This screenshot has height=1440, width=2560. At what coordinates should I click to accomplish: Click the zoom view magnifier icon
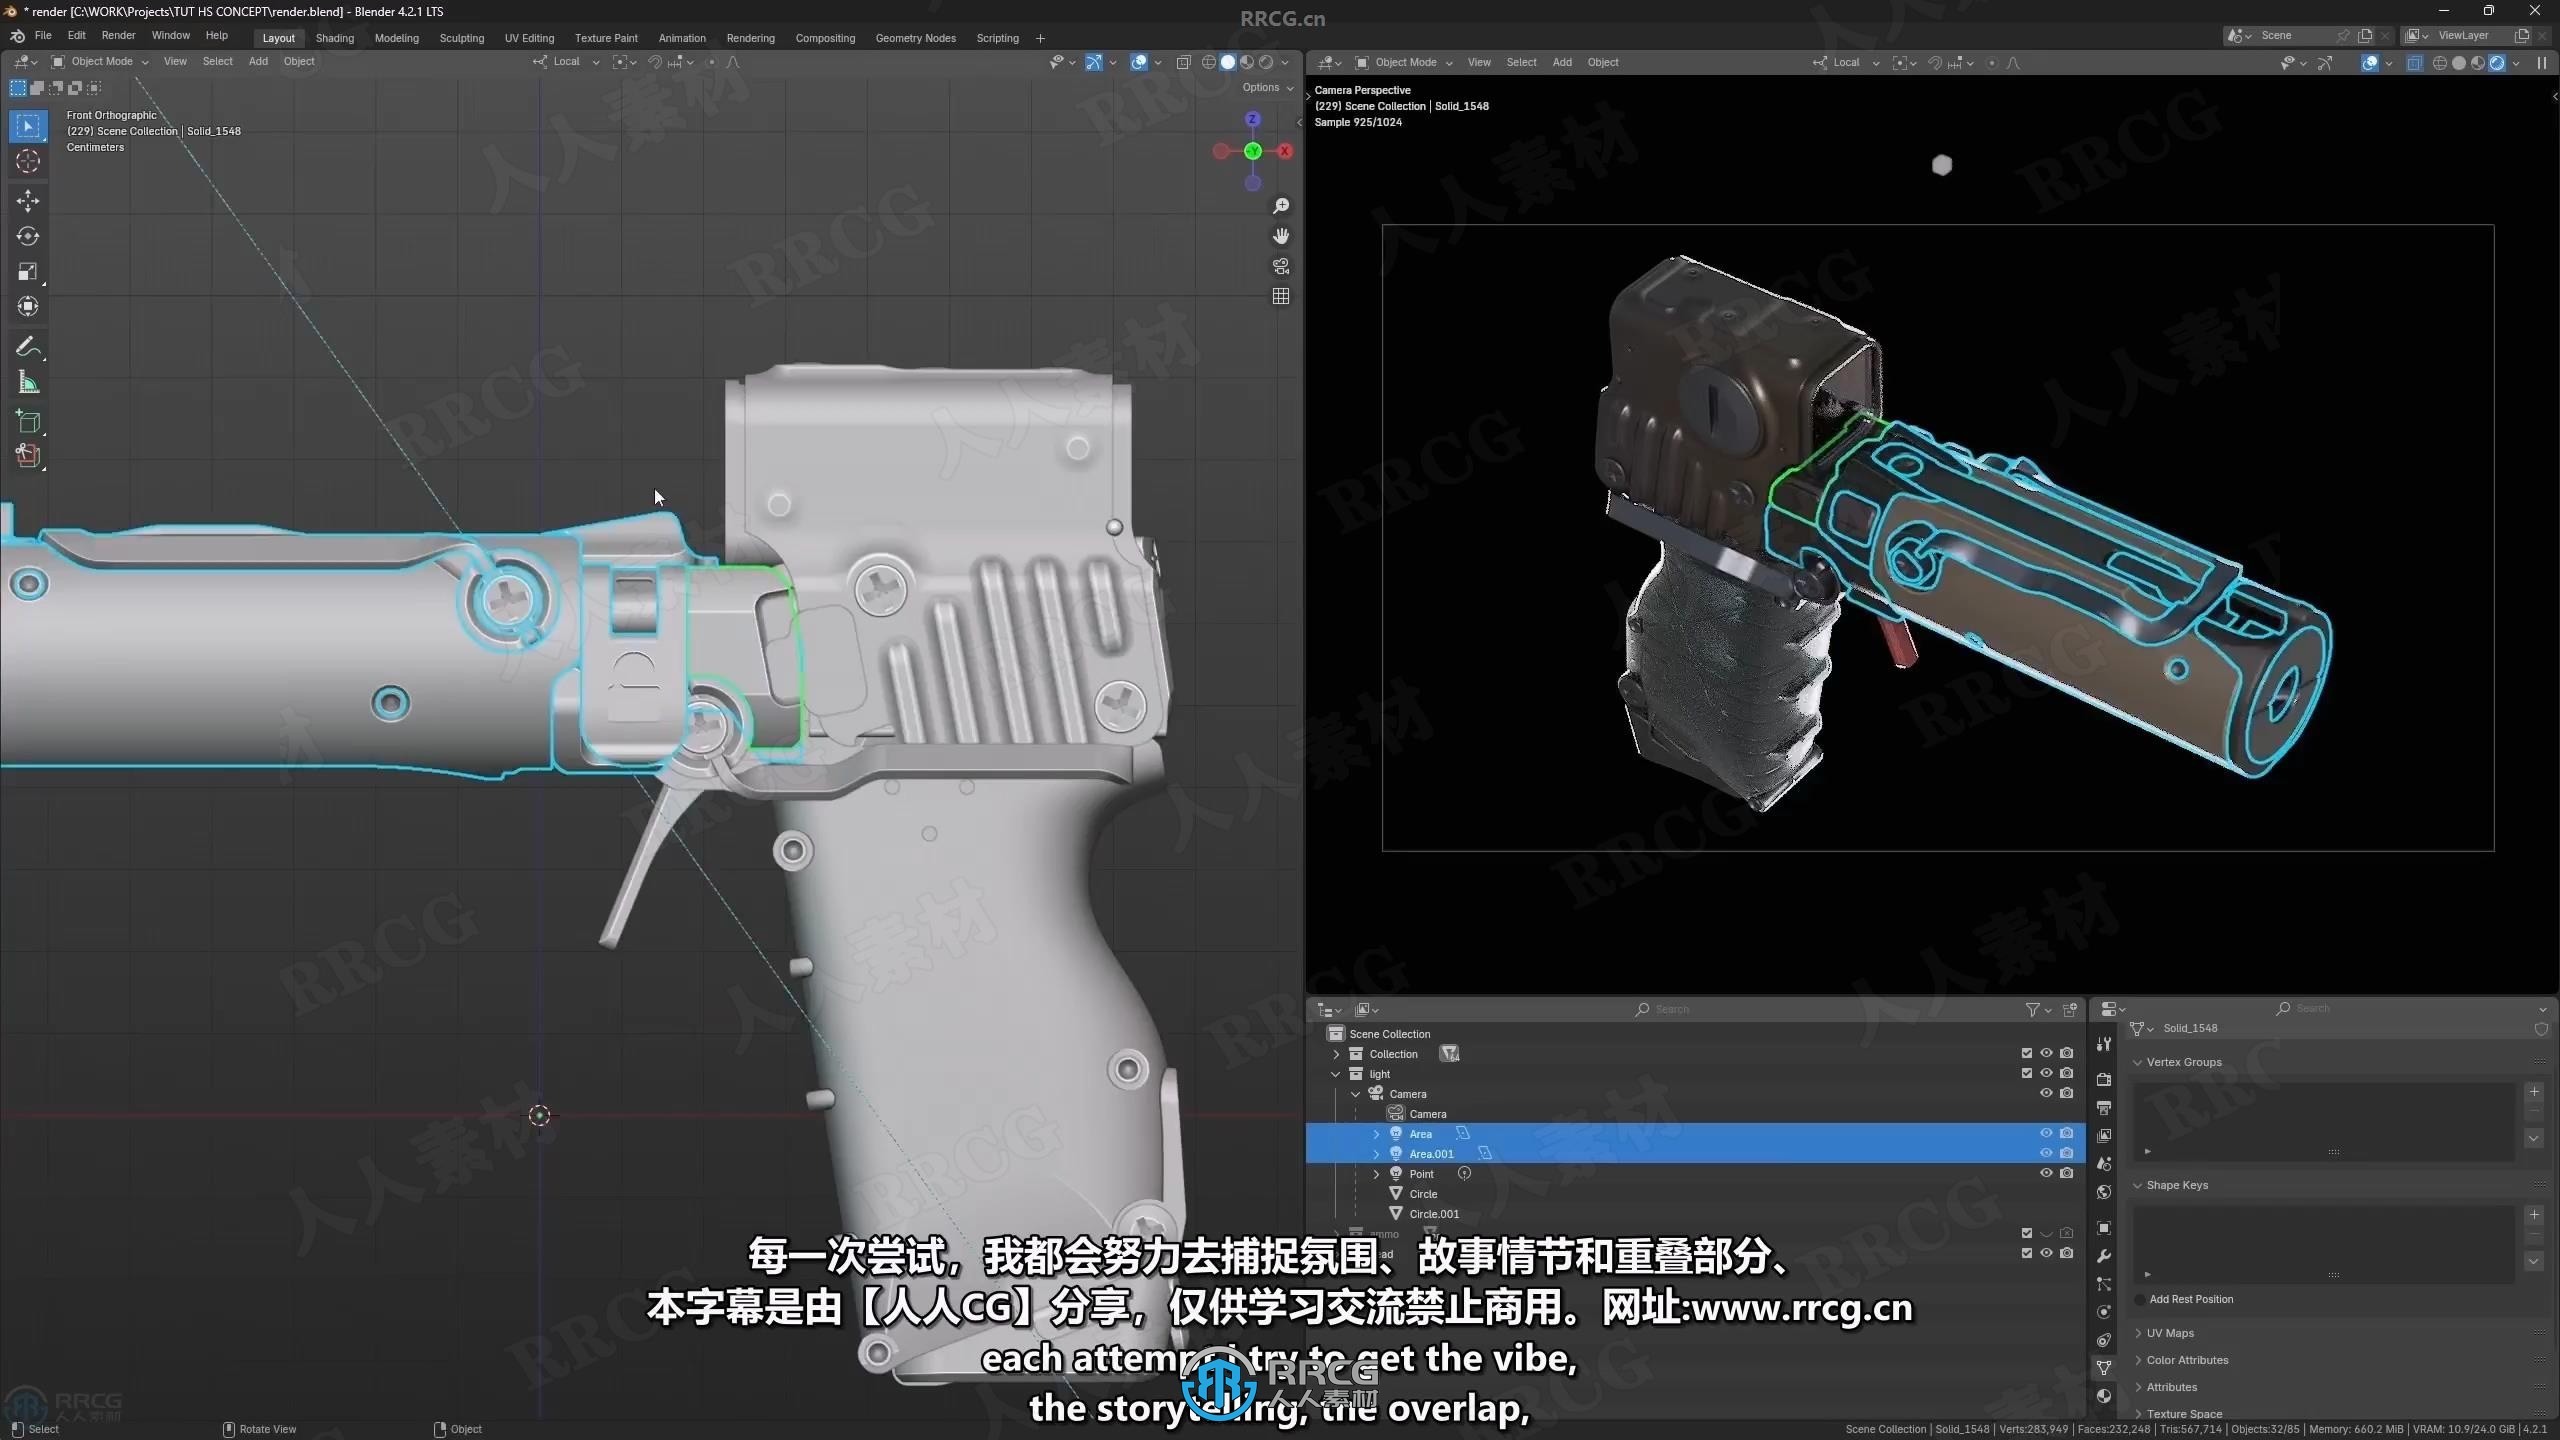coord(1280,206)
